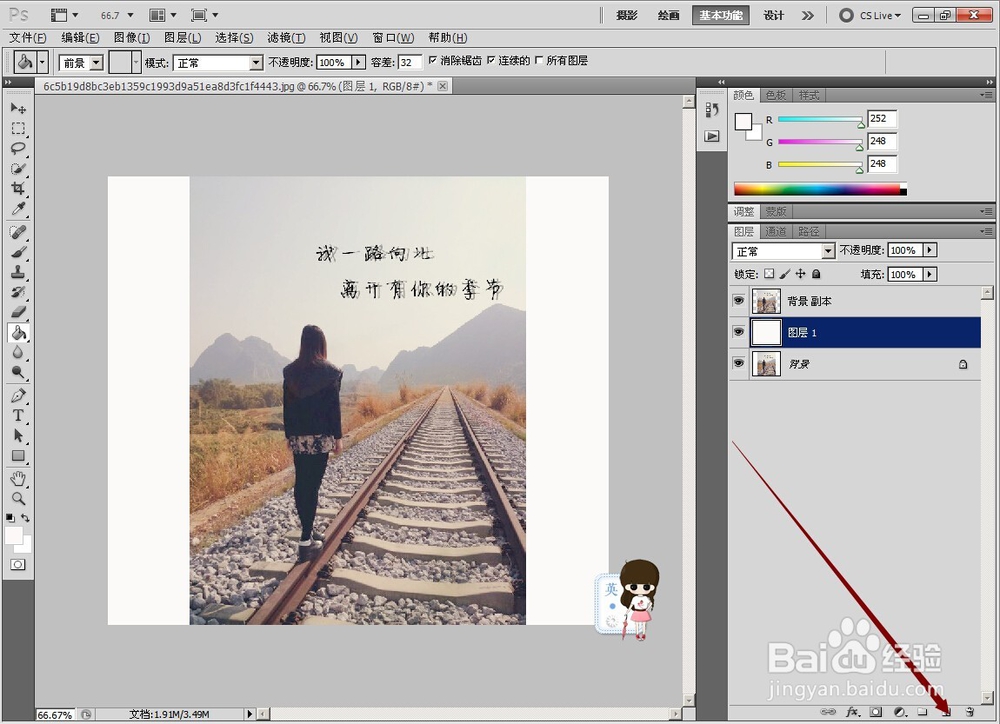This screenshot has height=724, width=1000.
Task: Click the foreground color swatch in Color panel
Action: [743, 121]
